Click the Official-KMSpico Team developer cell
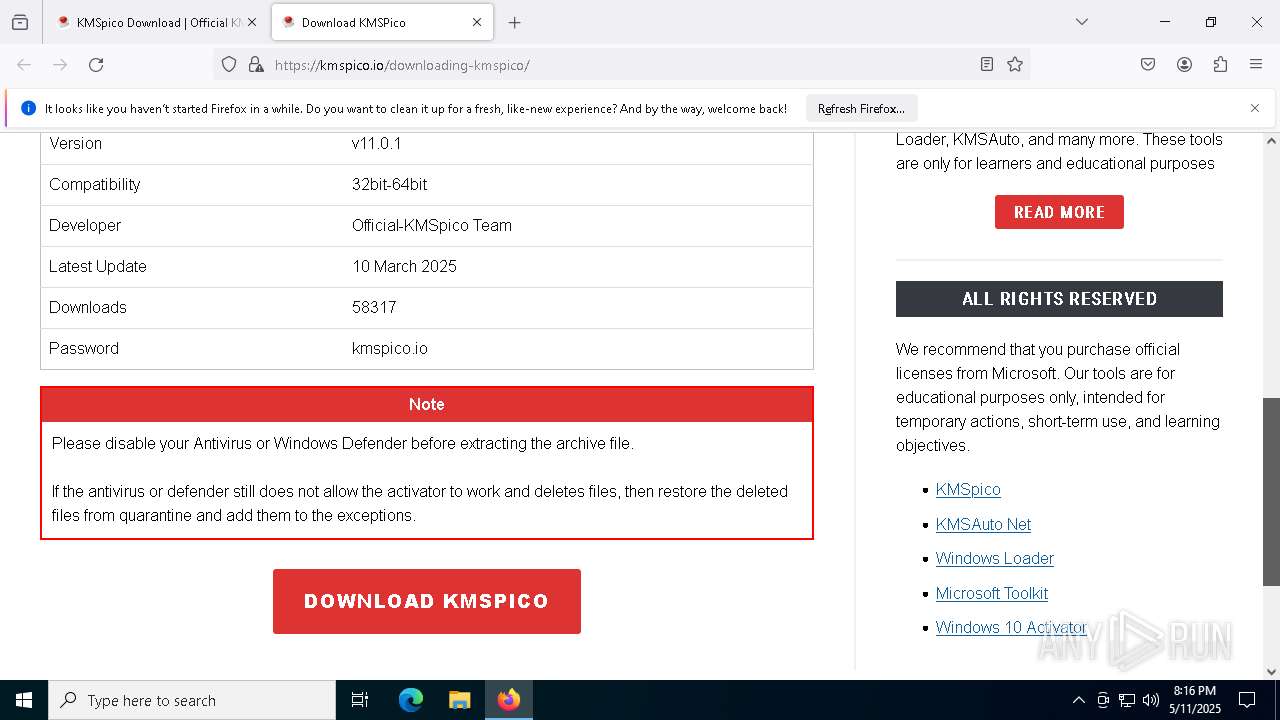 (x=432, y=225)
